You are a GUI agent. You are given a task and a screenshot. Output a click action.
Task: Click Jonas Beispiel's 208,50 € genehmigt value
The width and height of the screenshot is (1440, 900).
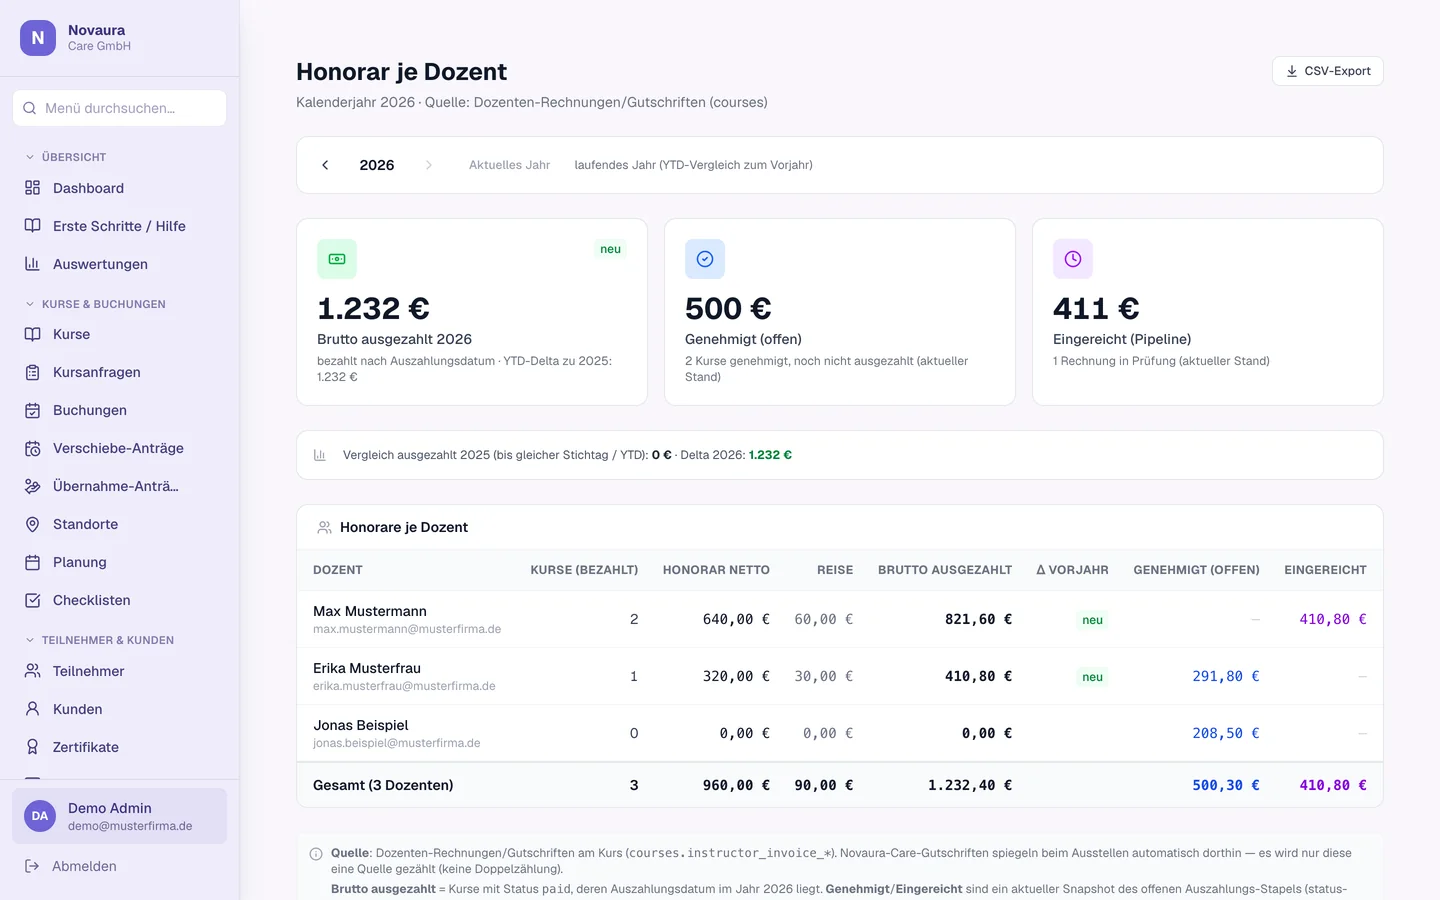click(x=1225, y=733)
